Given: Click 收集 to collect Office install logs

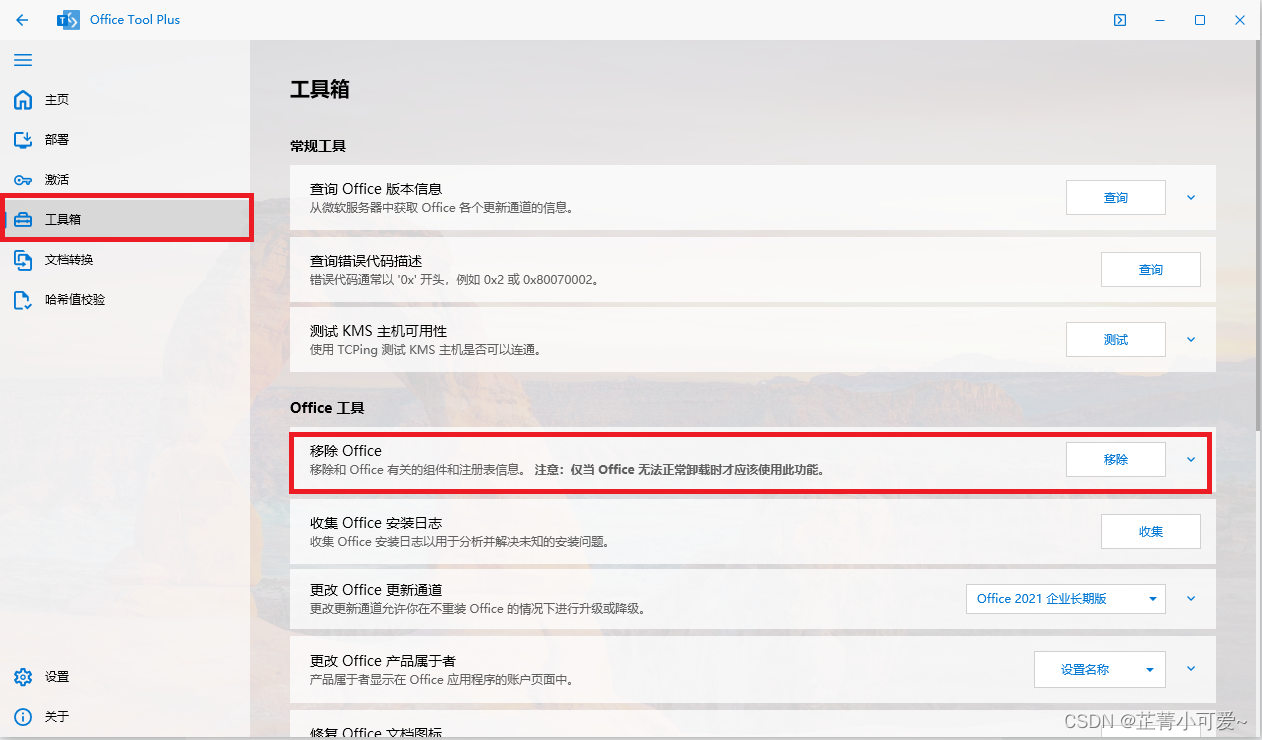Looking at the screenshot, I should (x=1151, y=532).
